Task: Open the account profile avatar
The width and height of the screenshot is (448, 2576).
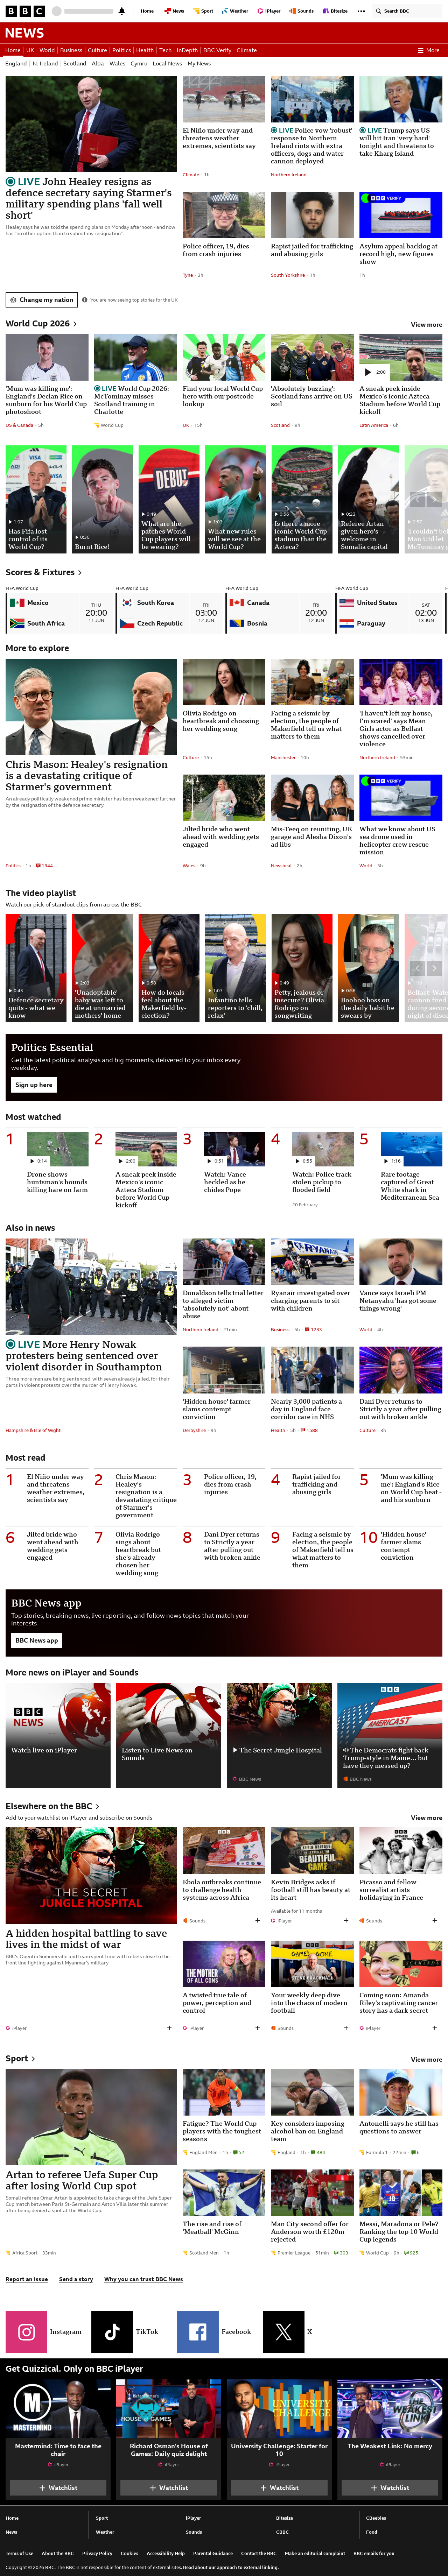Action: (57, 11)
